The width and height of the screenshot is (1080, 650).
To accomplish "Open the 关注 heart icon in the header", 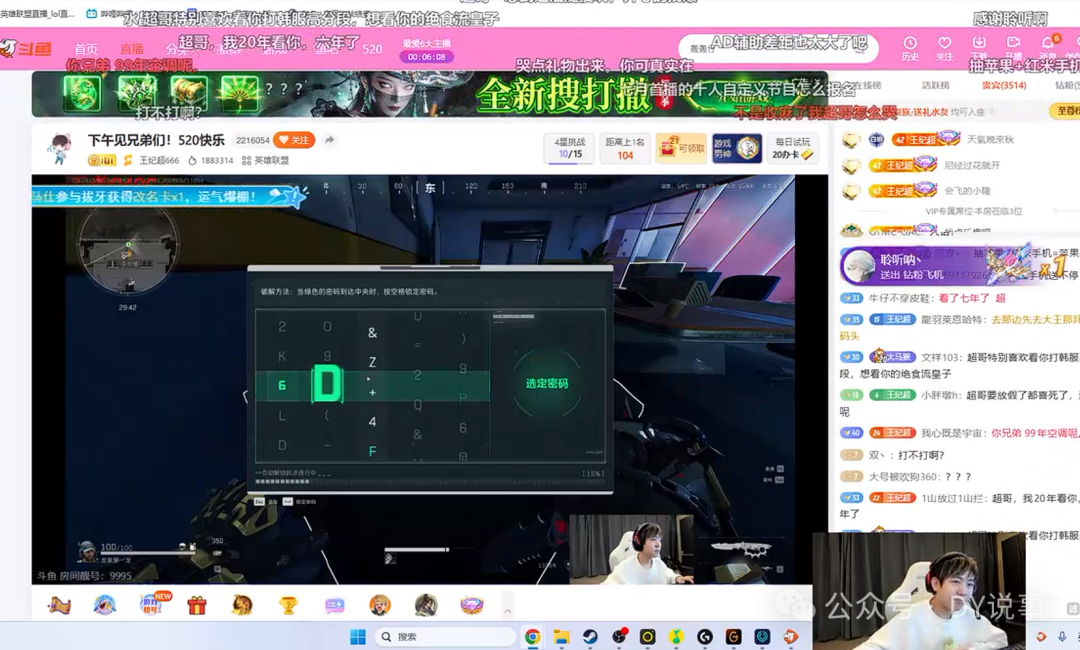I will point(944,48).
